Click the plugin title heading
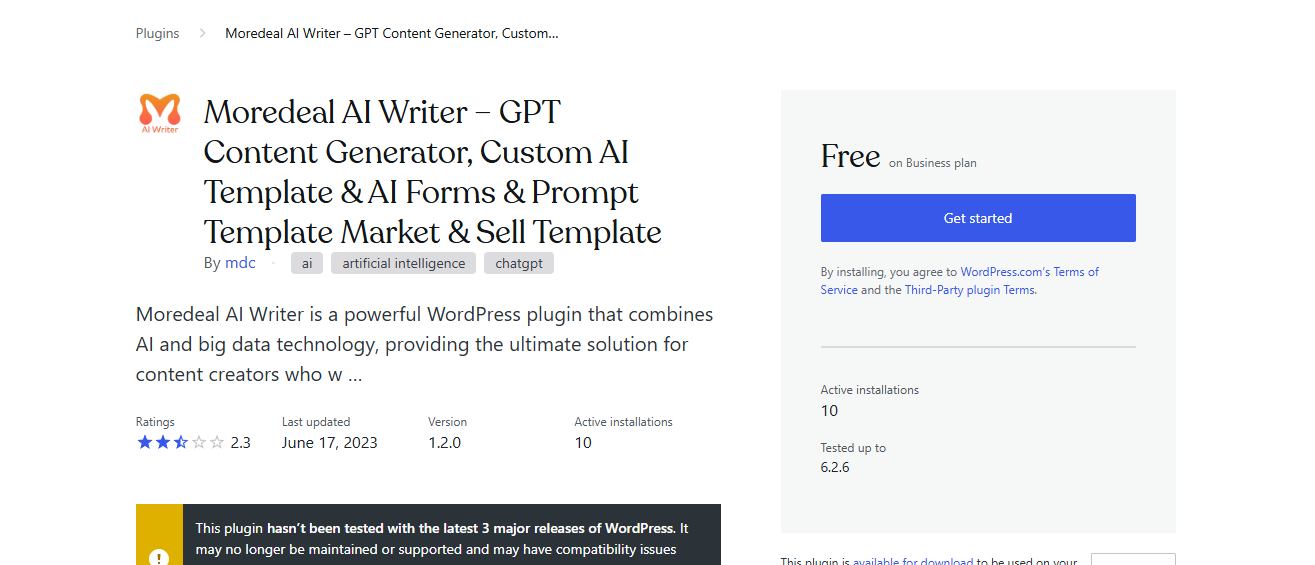The image size is (1315, 565). tap(433, 172)
